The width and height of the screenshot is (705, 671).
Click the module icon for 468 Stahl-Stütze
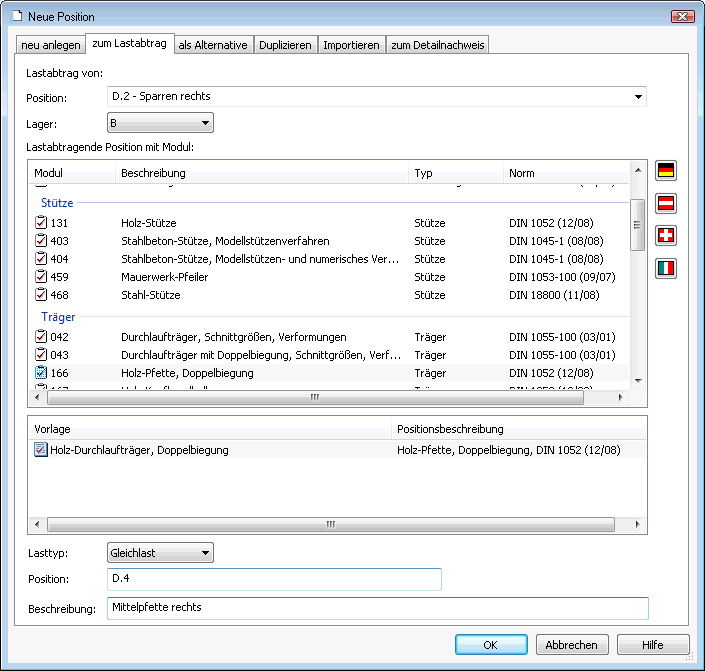tap(41, 295)
